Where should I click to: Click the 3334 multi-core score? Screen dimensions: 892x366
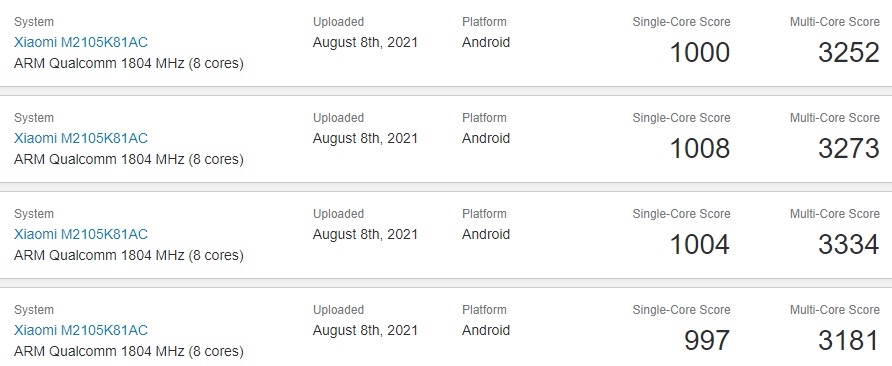tap(849, 245)
